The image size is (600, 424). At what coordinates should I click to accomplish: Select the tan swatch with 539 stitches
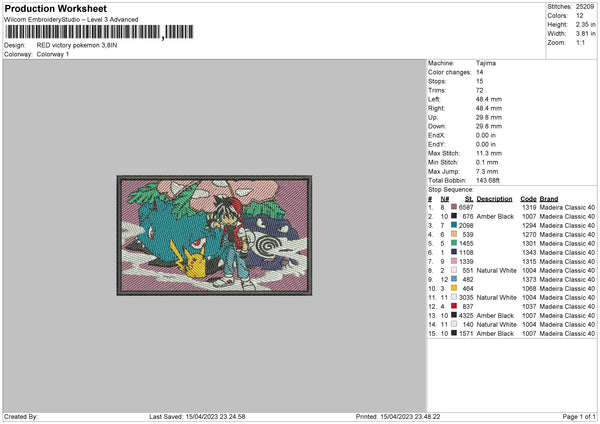point(454,234)
